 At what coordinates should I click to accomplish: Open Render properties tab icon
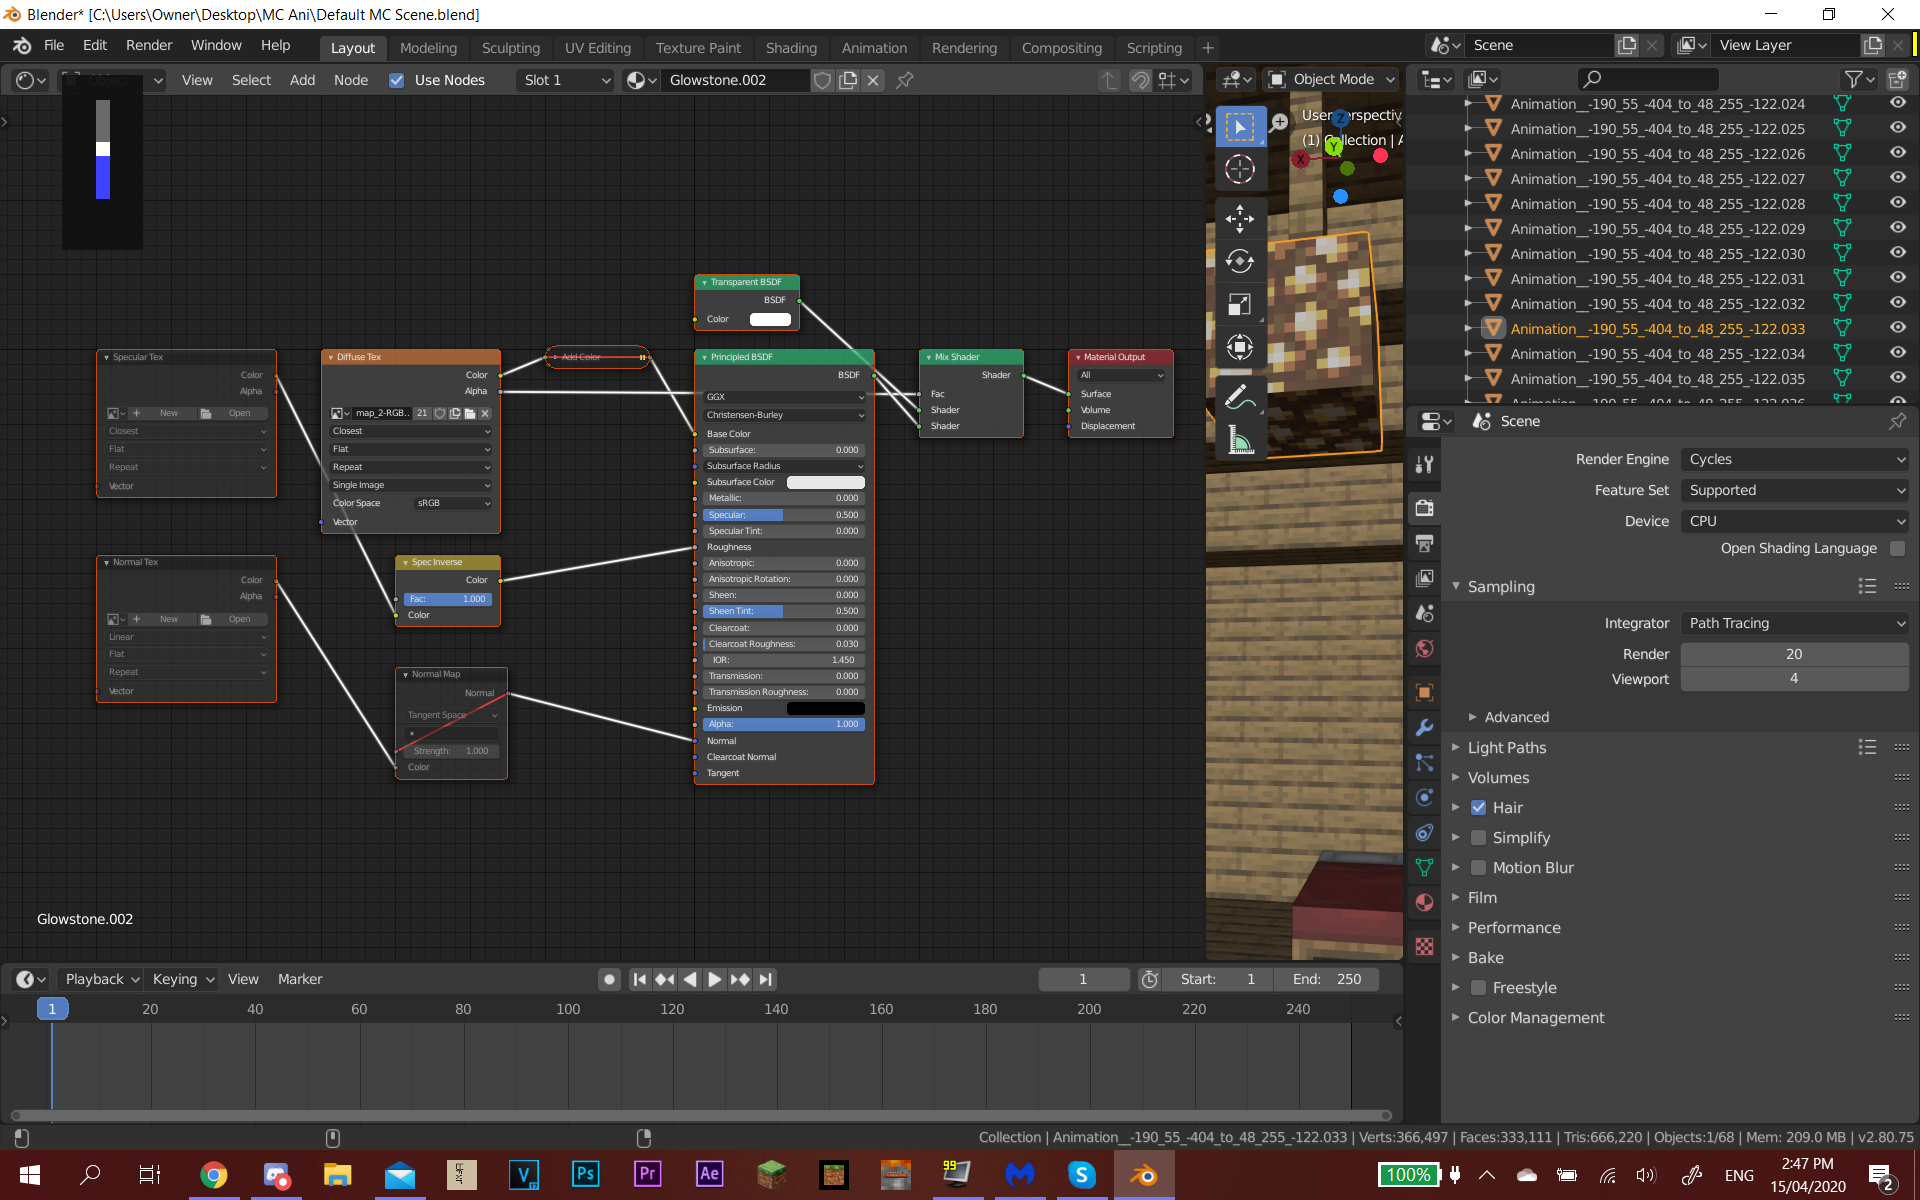[x=1425, y=508]
